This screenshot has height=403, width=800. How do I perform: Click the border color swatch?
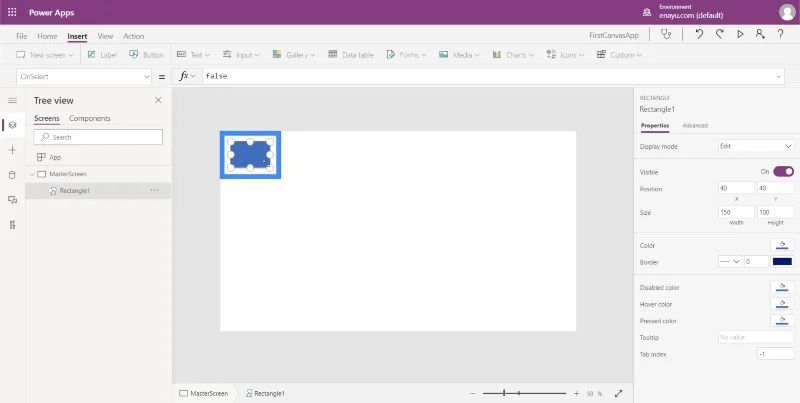tap(782, 262)
